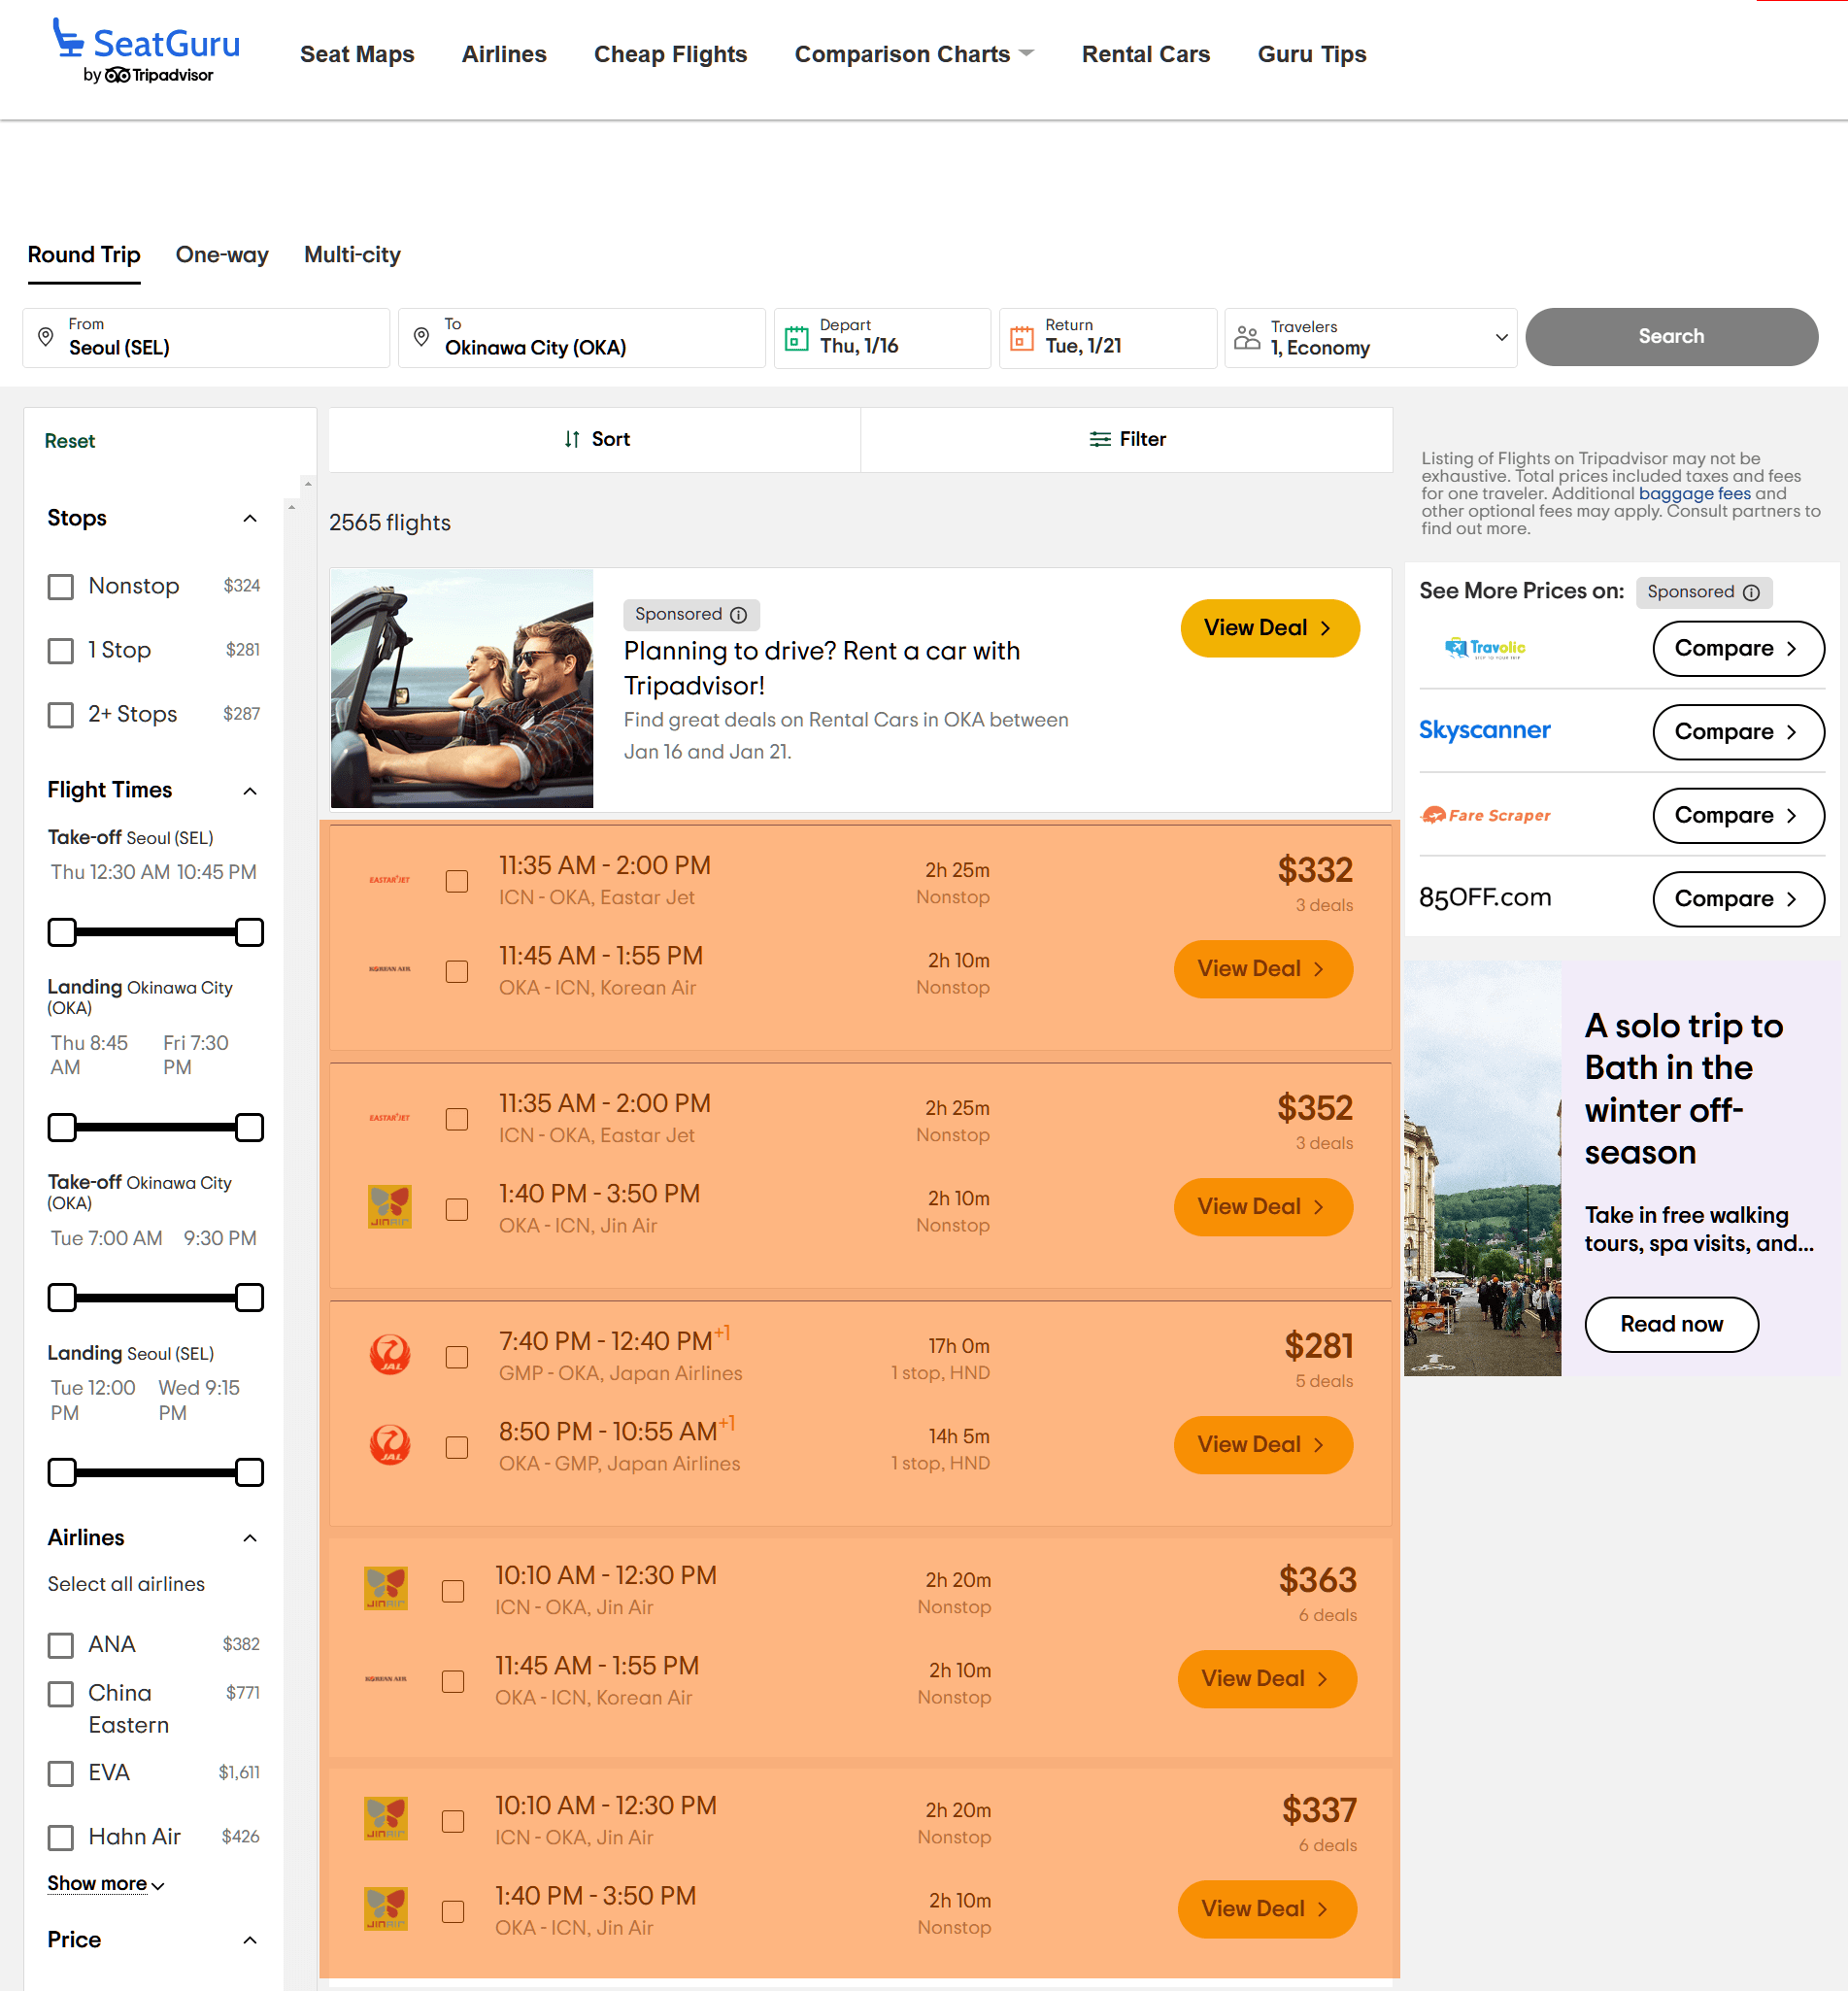
Task: Click Compare next to Skyscanner
Action: click(x=1738, y=732)
